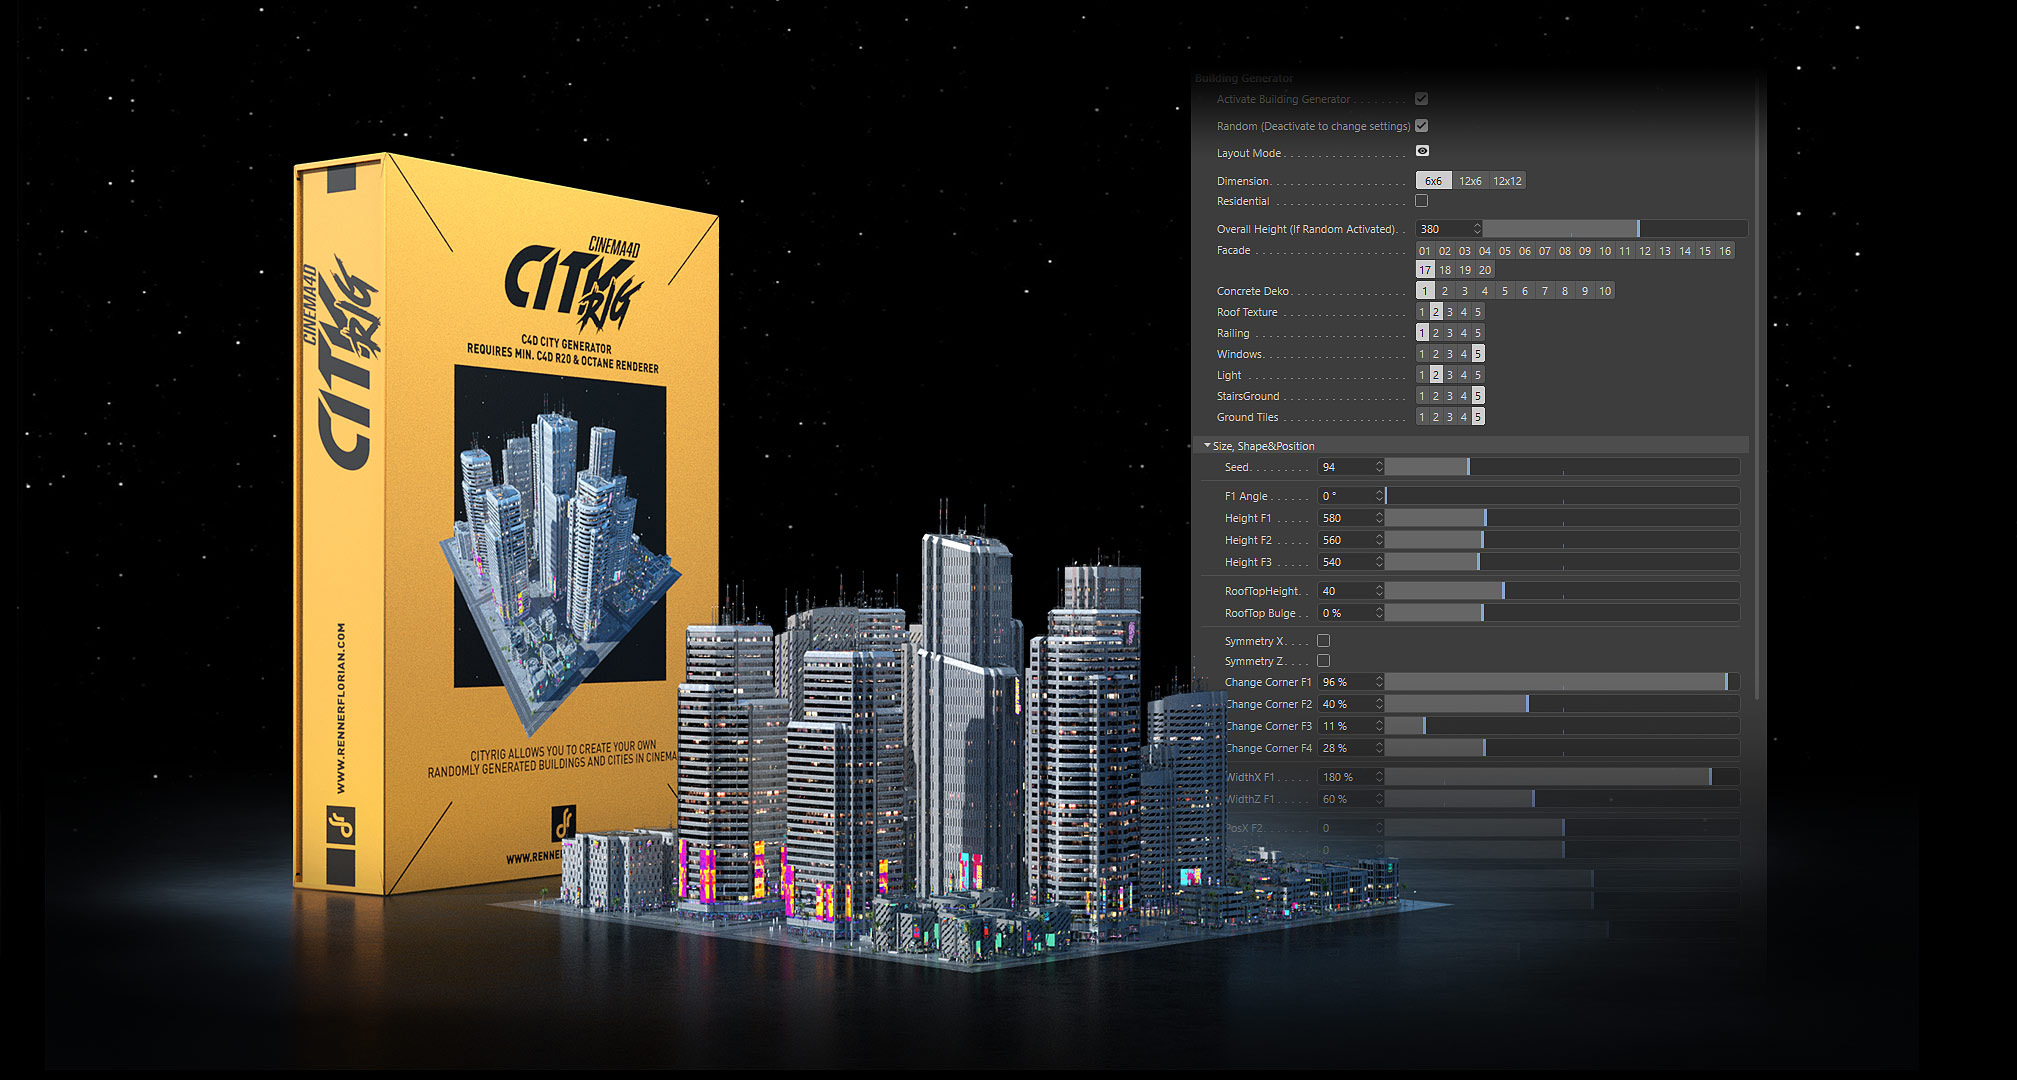Toggle the Layout Mode eye icon
The height and width of the screenshot is (1080, 2017).
click(x=1422, y=150)
